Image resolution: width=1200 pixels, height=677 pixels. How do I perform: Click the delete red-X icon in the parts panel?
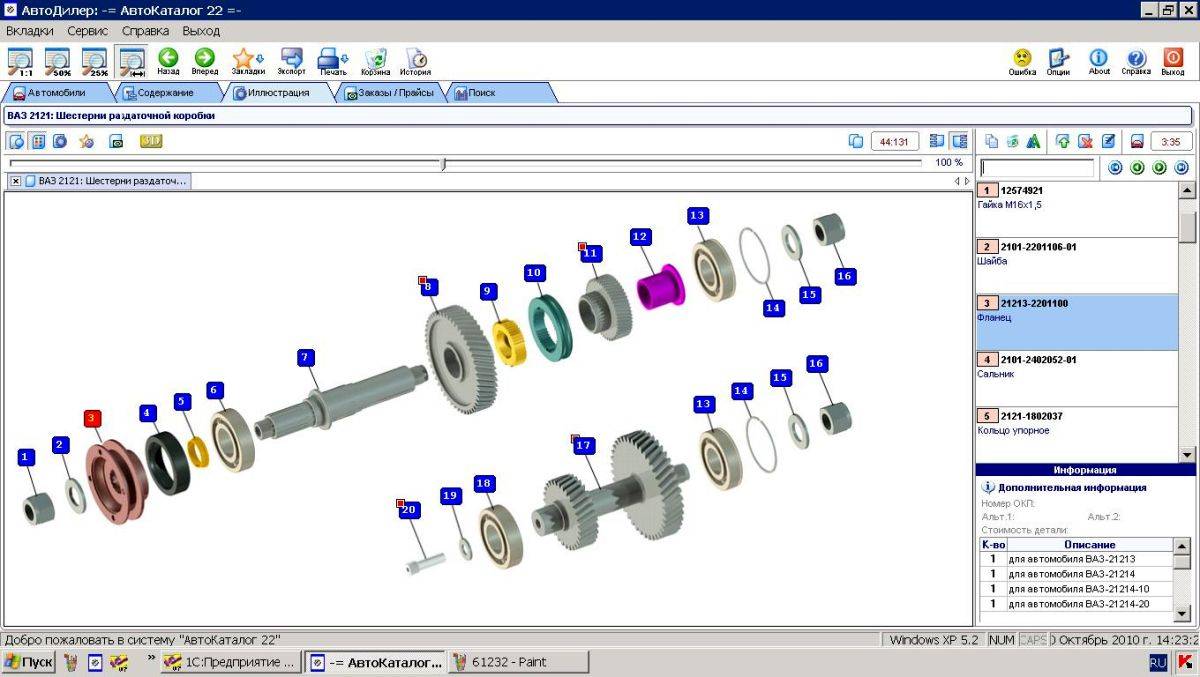pyautogui.click(x=1085, y=141)
